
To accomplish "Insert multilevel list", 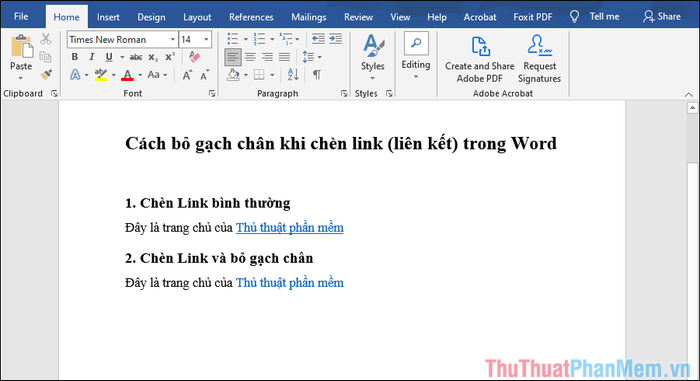I will [x=286, y=39].
